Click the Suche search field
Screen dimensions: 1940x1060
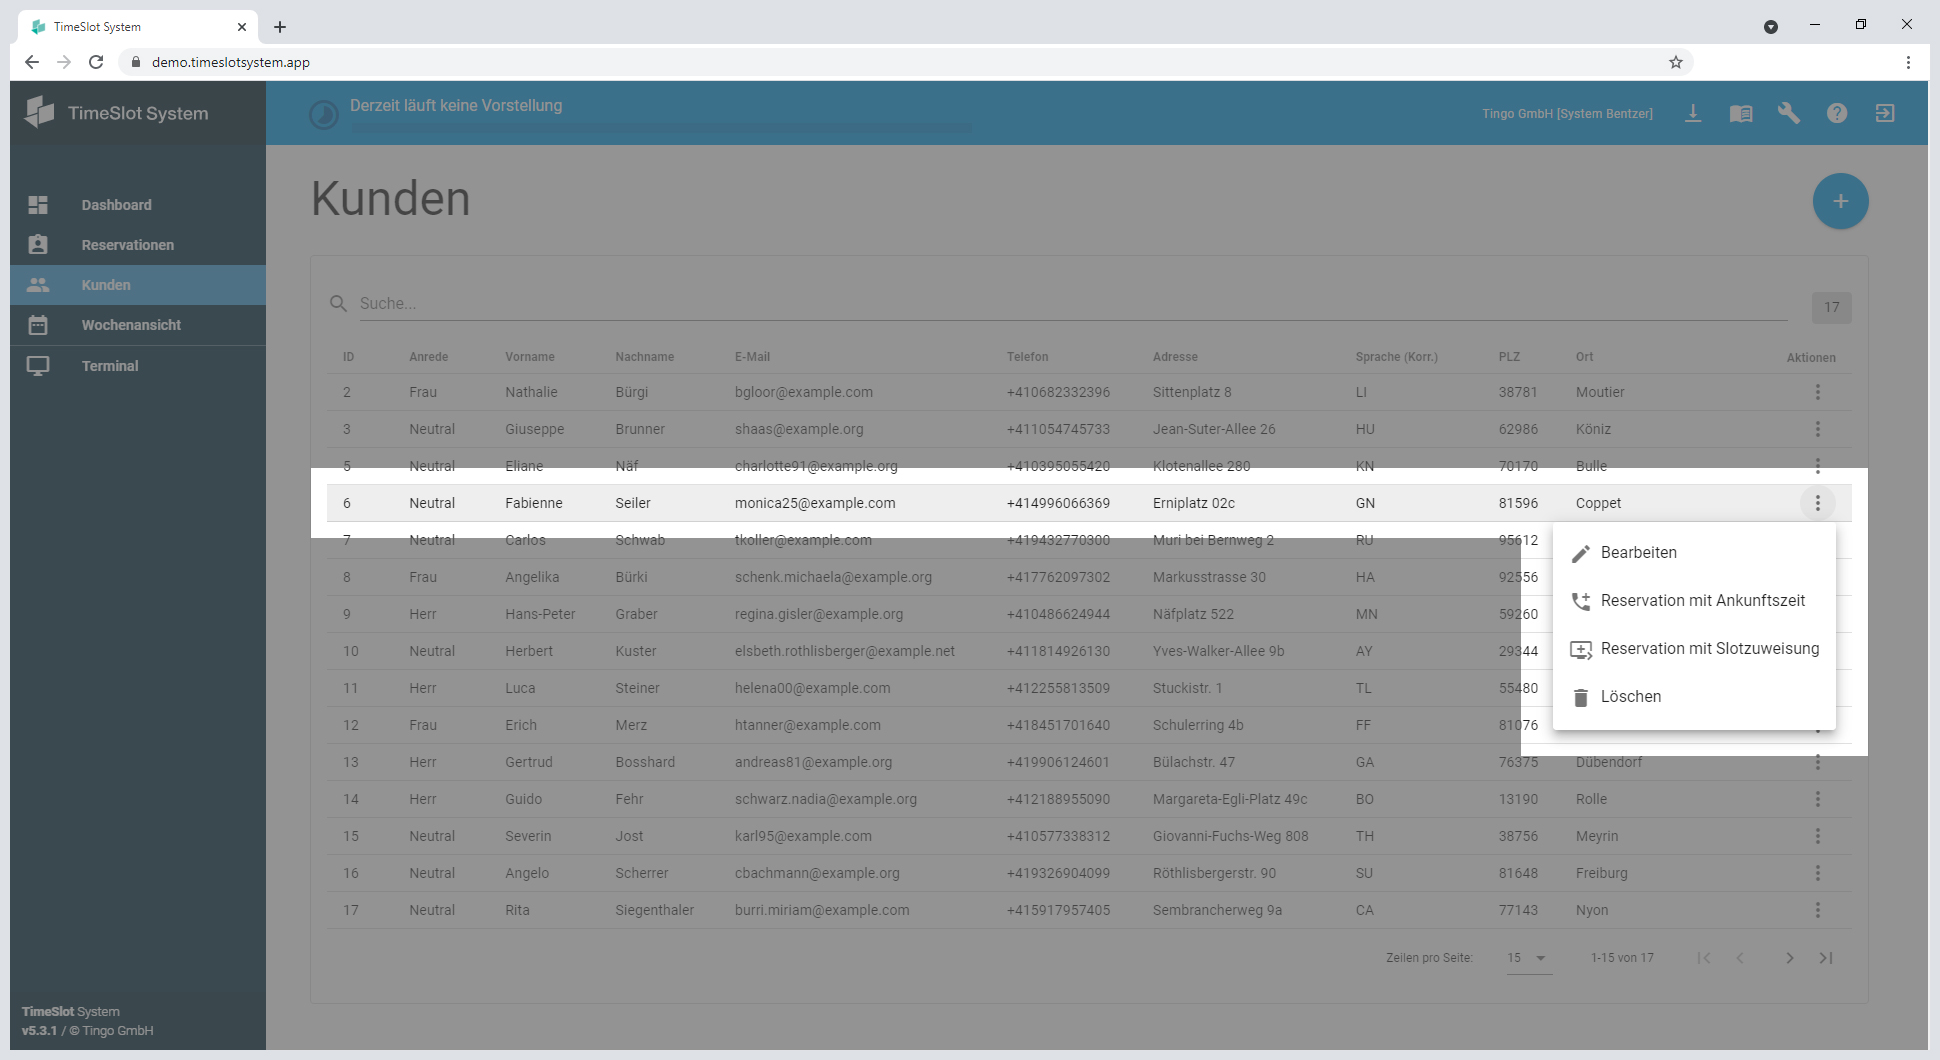pos(1073,303)
